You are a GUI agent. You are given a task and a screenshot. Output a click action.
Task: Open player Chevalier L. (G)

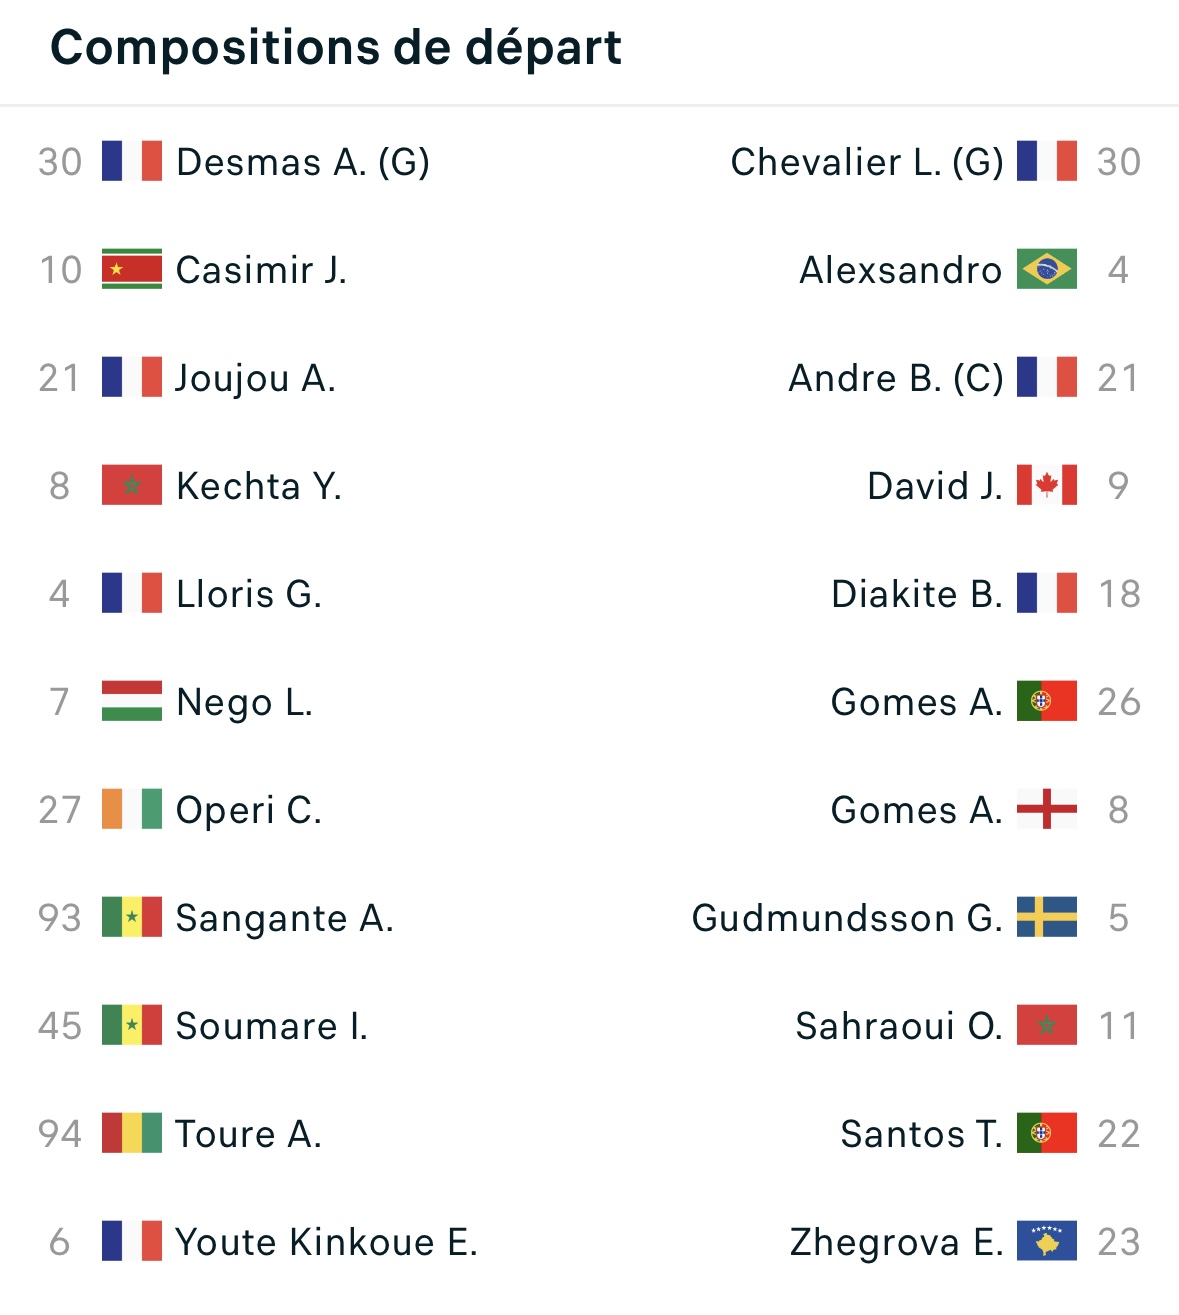tap(867, 162)
